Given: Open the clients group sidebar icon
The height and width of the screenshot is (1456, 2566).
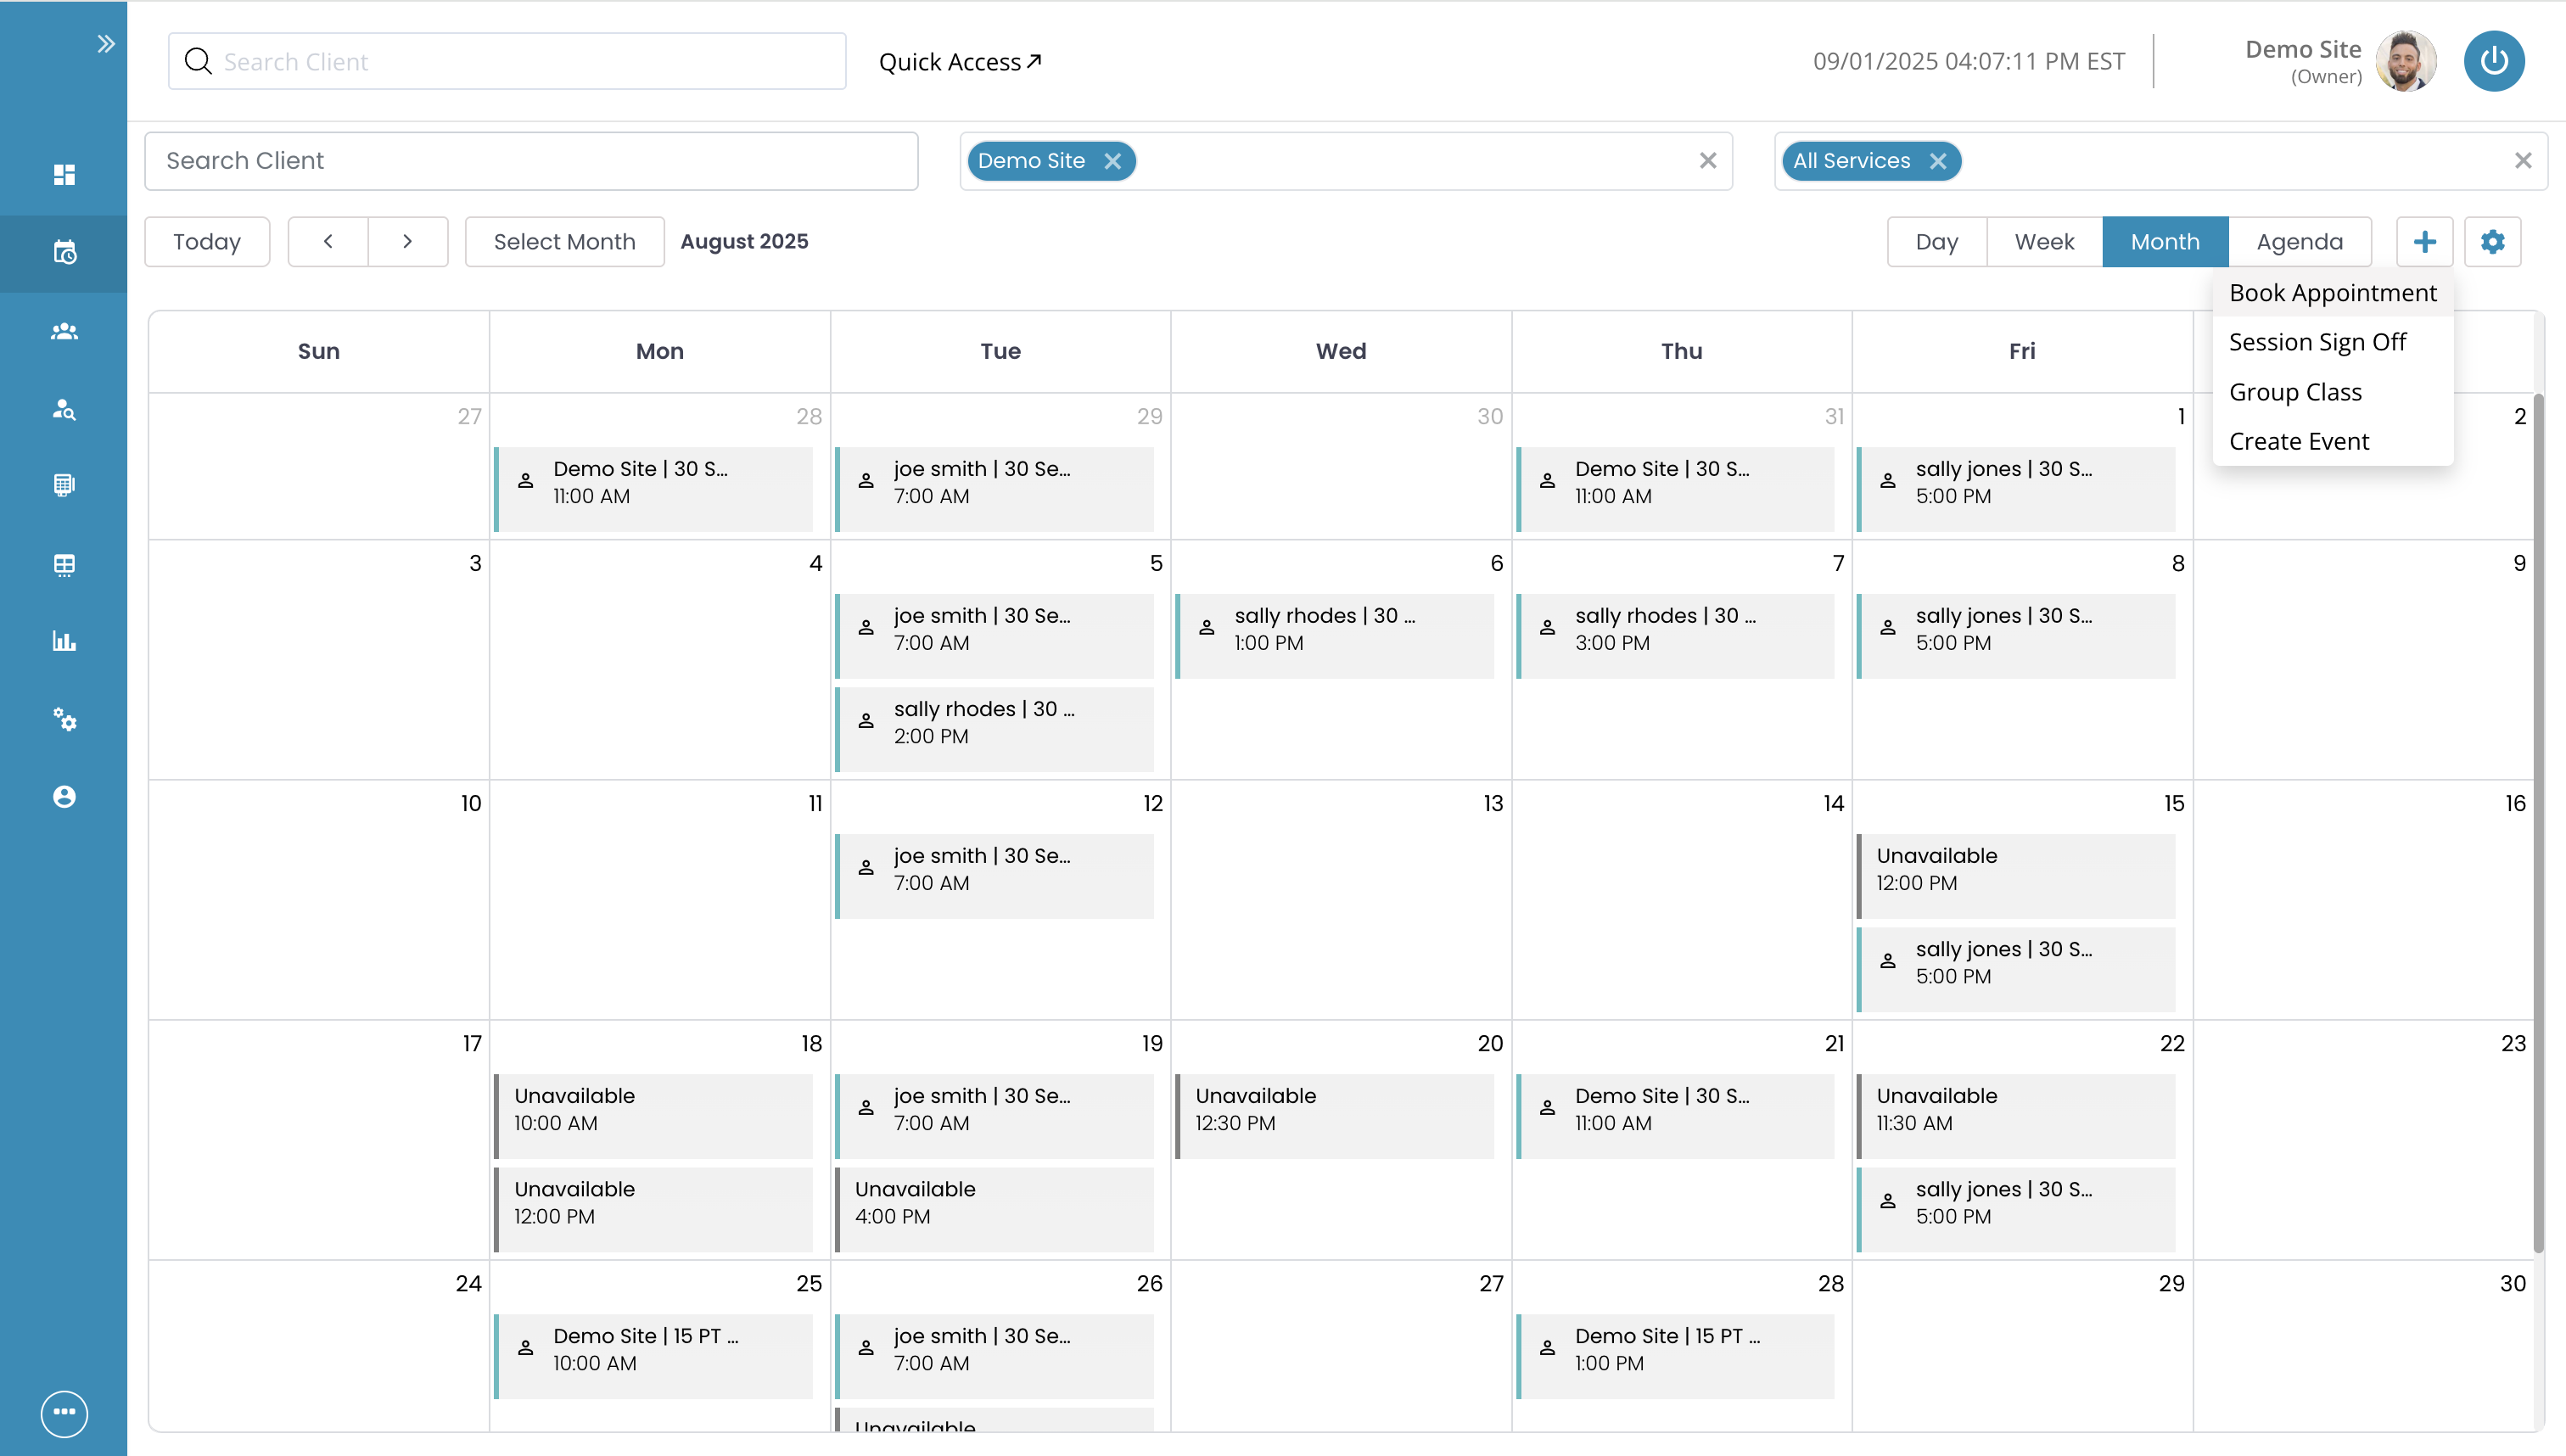Looking at the screenshot, I should (x=64, y=331).
